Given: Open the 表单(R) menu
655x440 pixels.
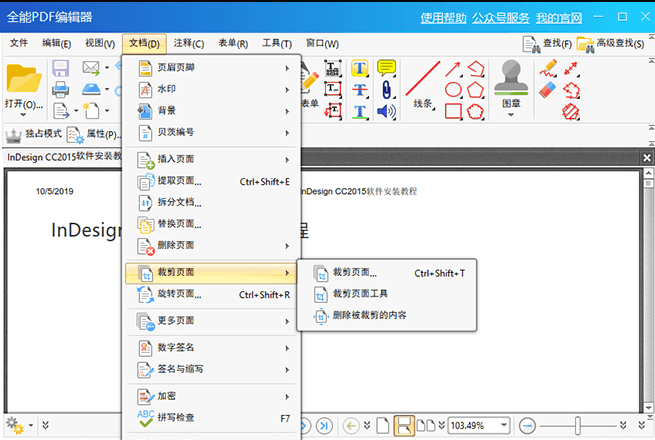Looking at the screenshot, I should click(x=233, y=43).
